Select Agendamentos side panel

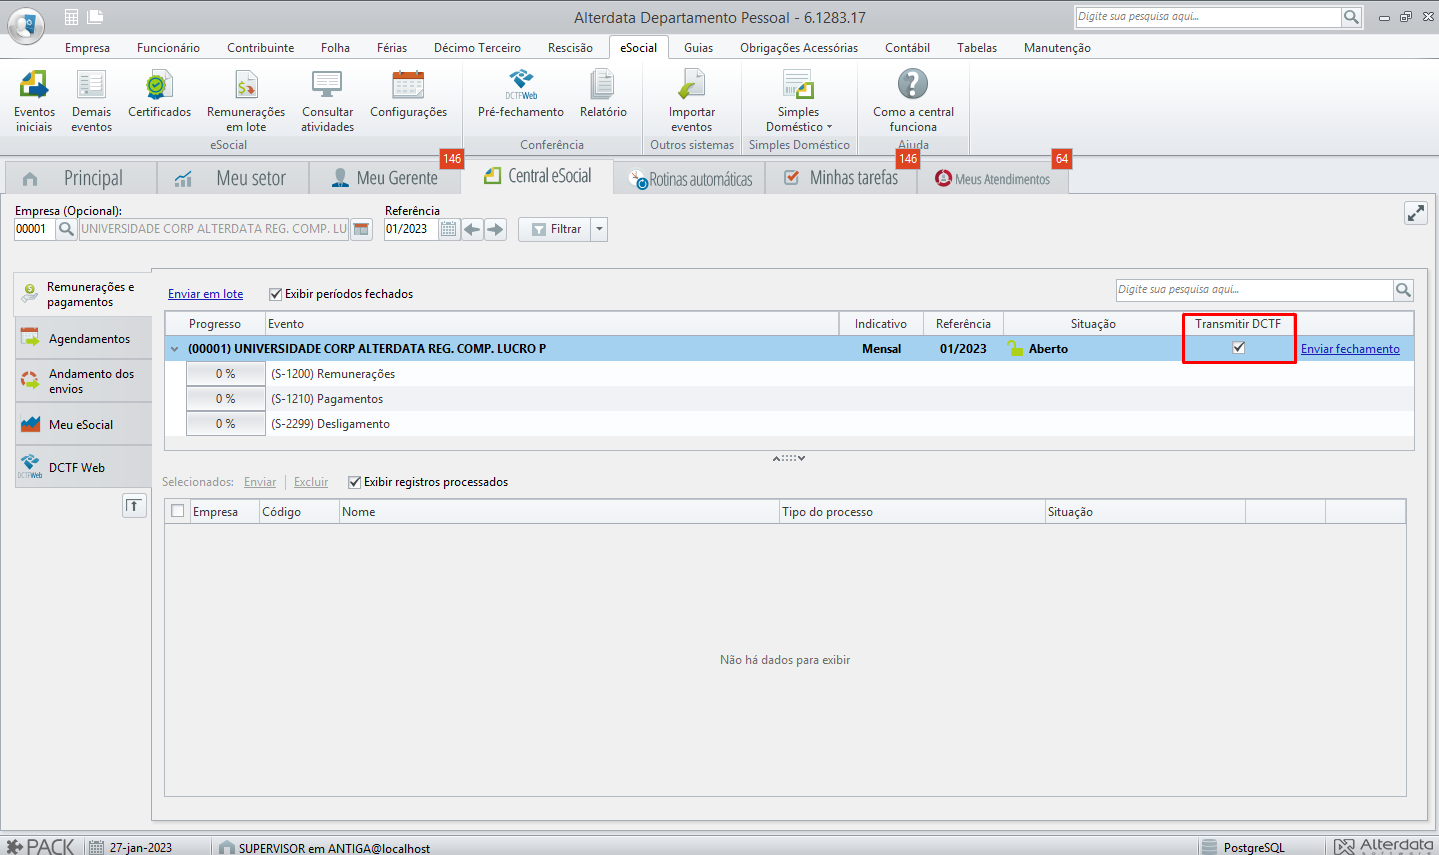tap(83, 339)
